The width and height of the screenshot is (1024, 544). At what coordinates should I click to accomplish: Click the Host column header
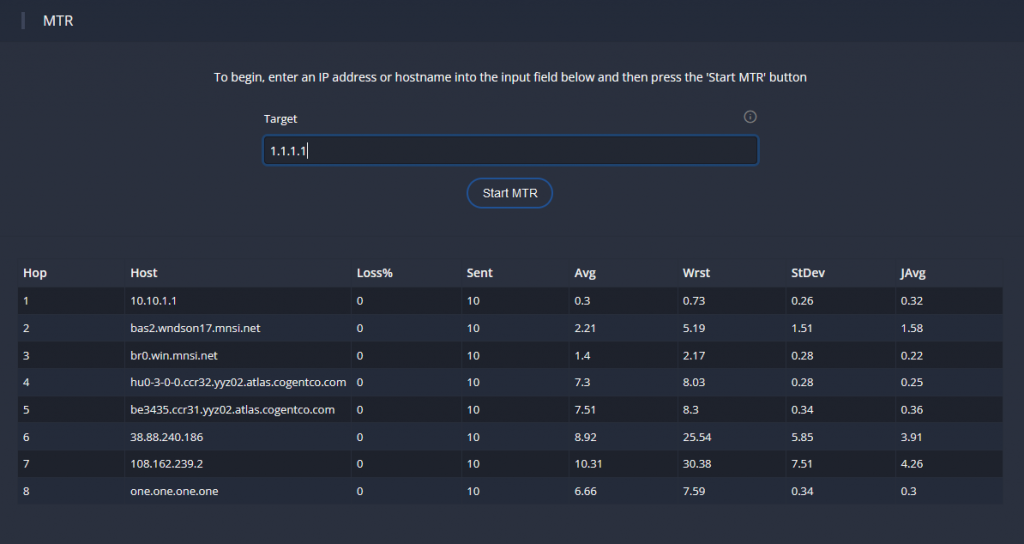pos(144,273)
